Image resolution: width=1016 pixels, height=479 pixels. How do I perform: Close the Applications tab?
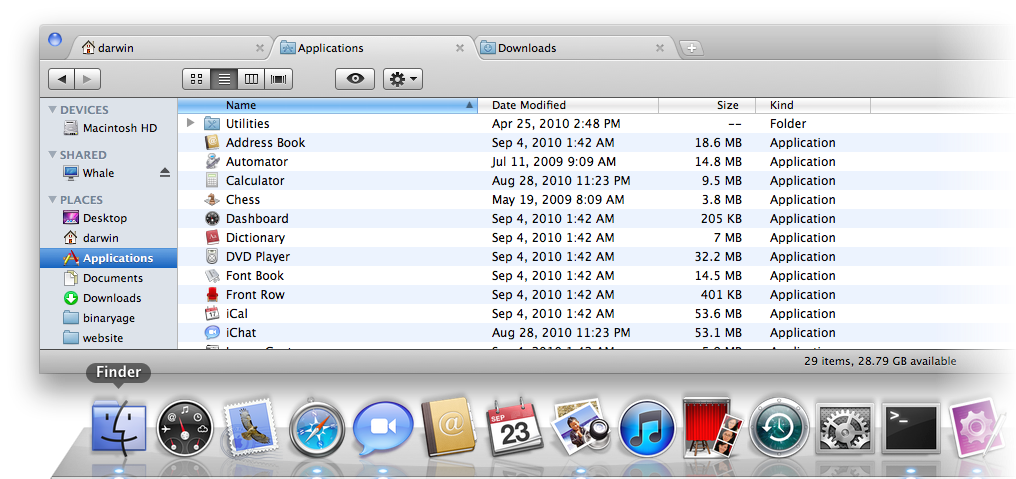[x=460, y=48]
